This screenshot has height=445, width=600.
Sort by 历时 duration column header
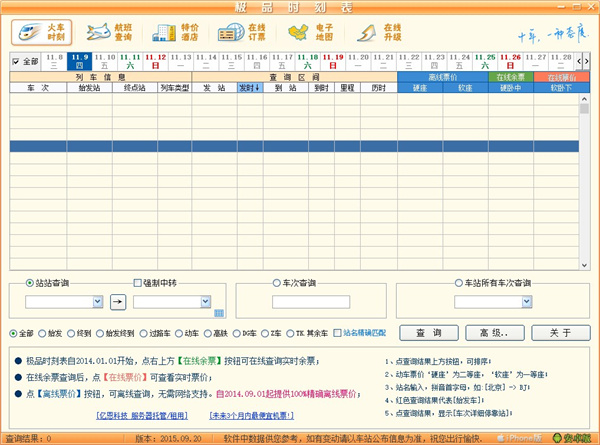tap(378, 88)
